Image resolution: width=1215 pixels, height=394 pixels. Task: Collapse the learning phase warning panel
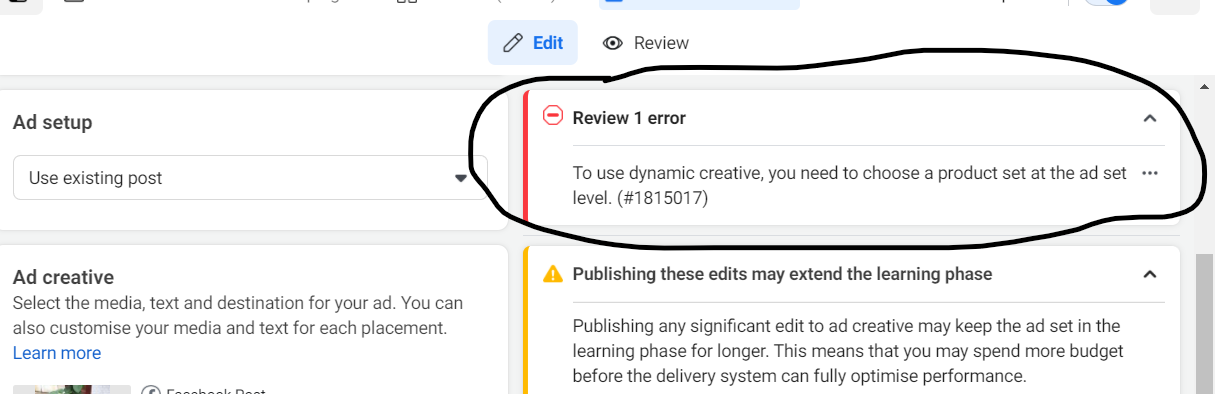click(1150, 274)
